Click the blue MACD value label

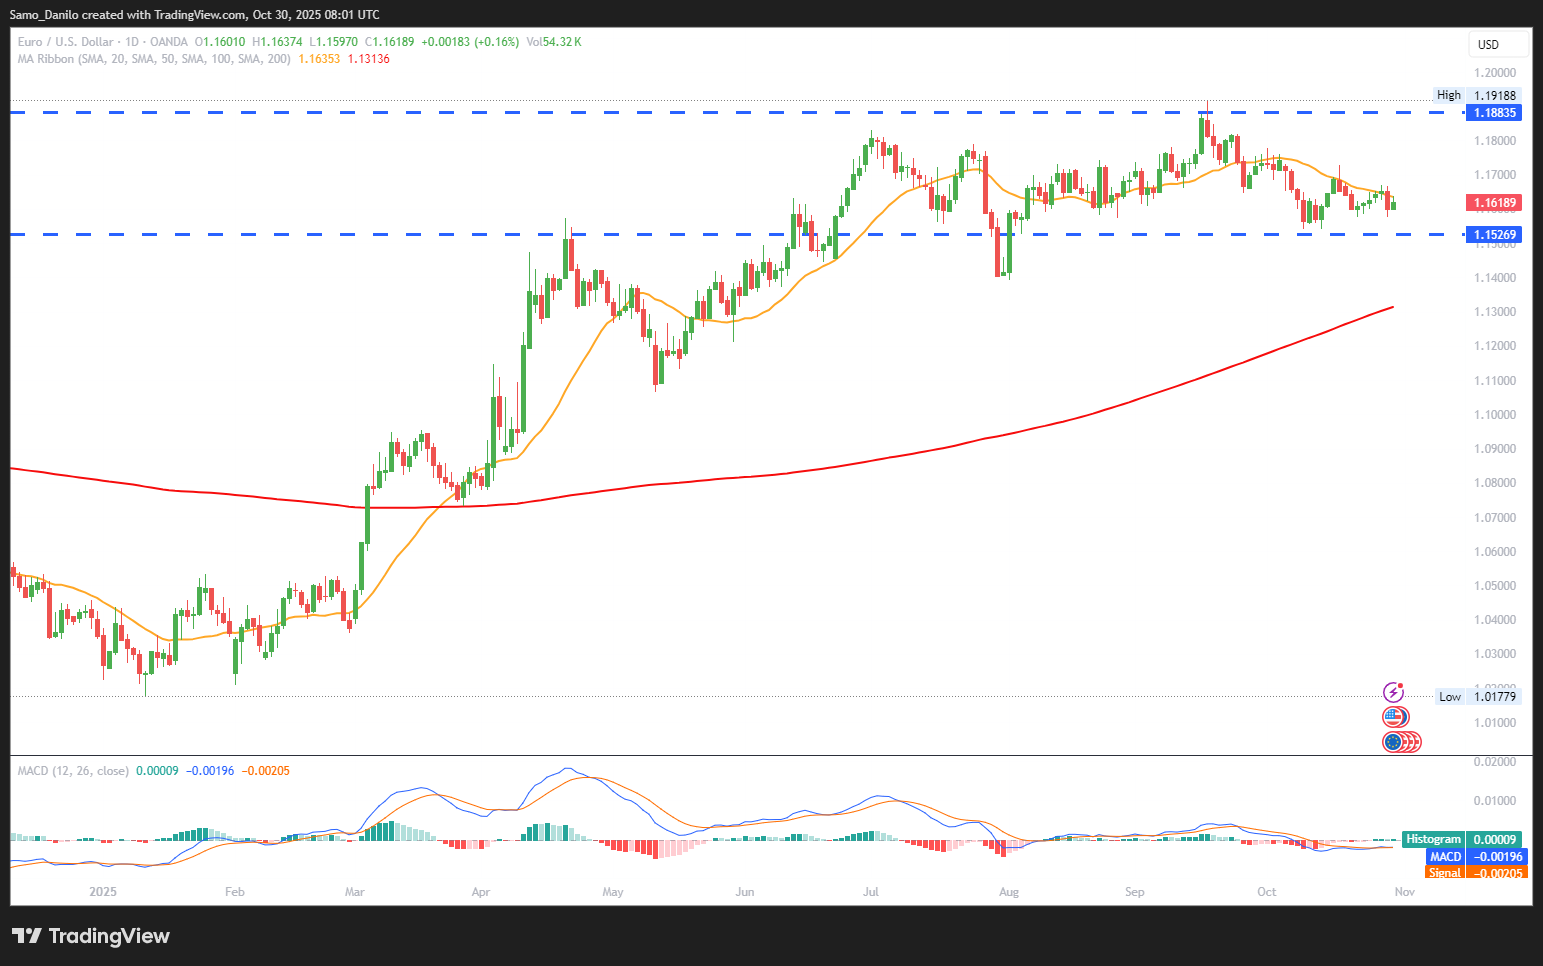[x=1476, y=857]
